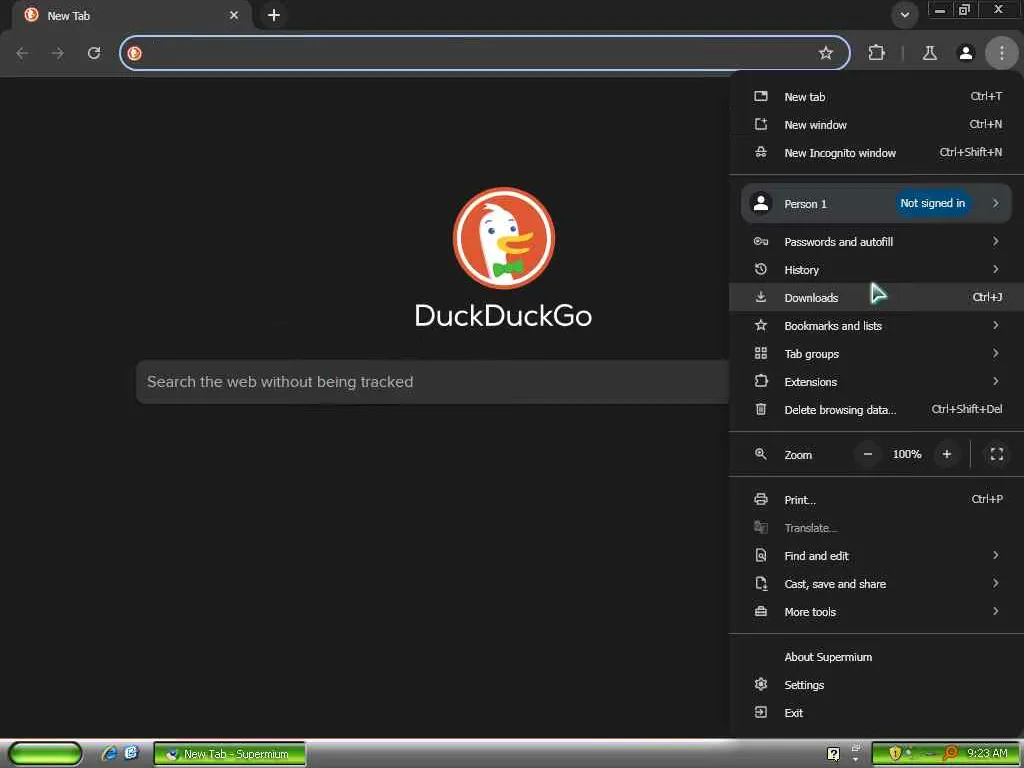
Task: Select New window from the menu
Action: 876,125
